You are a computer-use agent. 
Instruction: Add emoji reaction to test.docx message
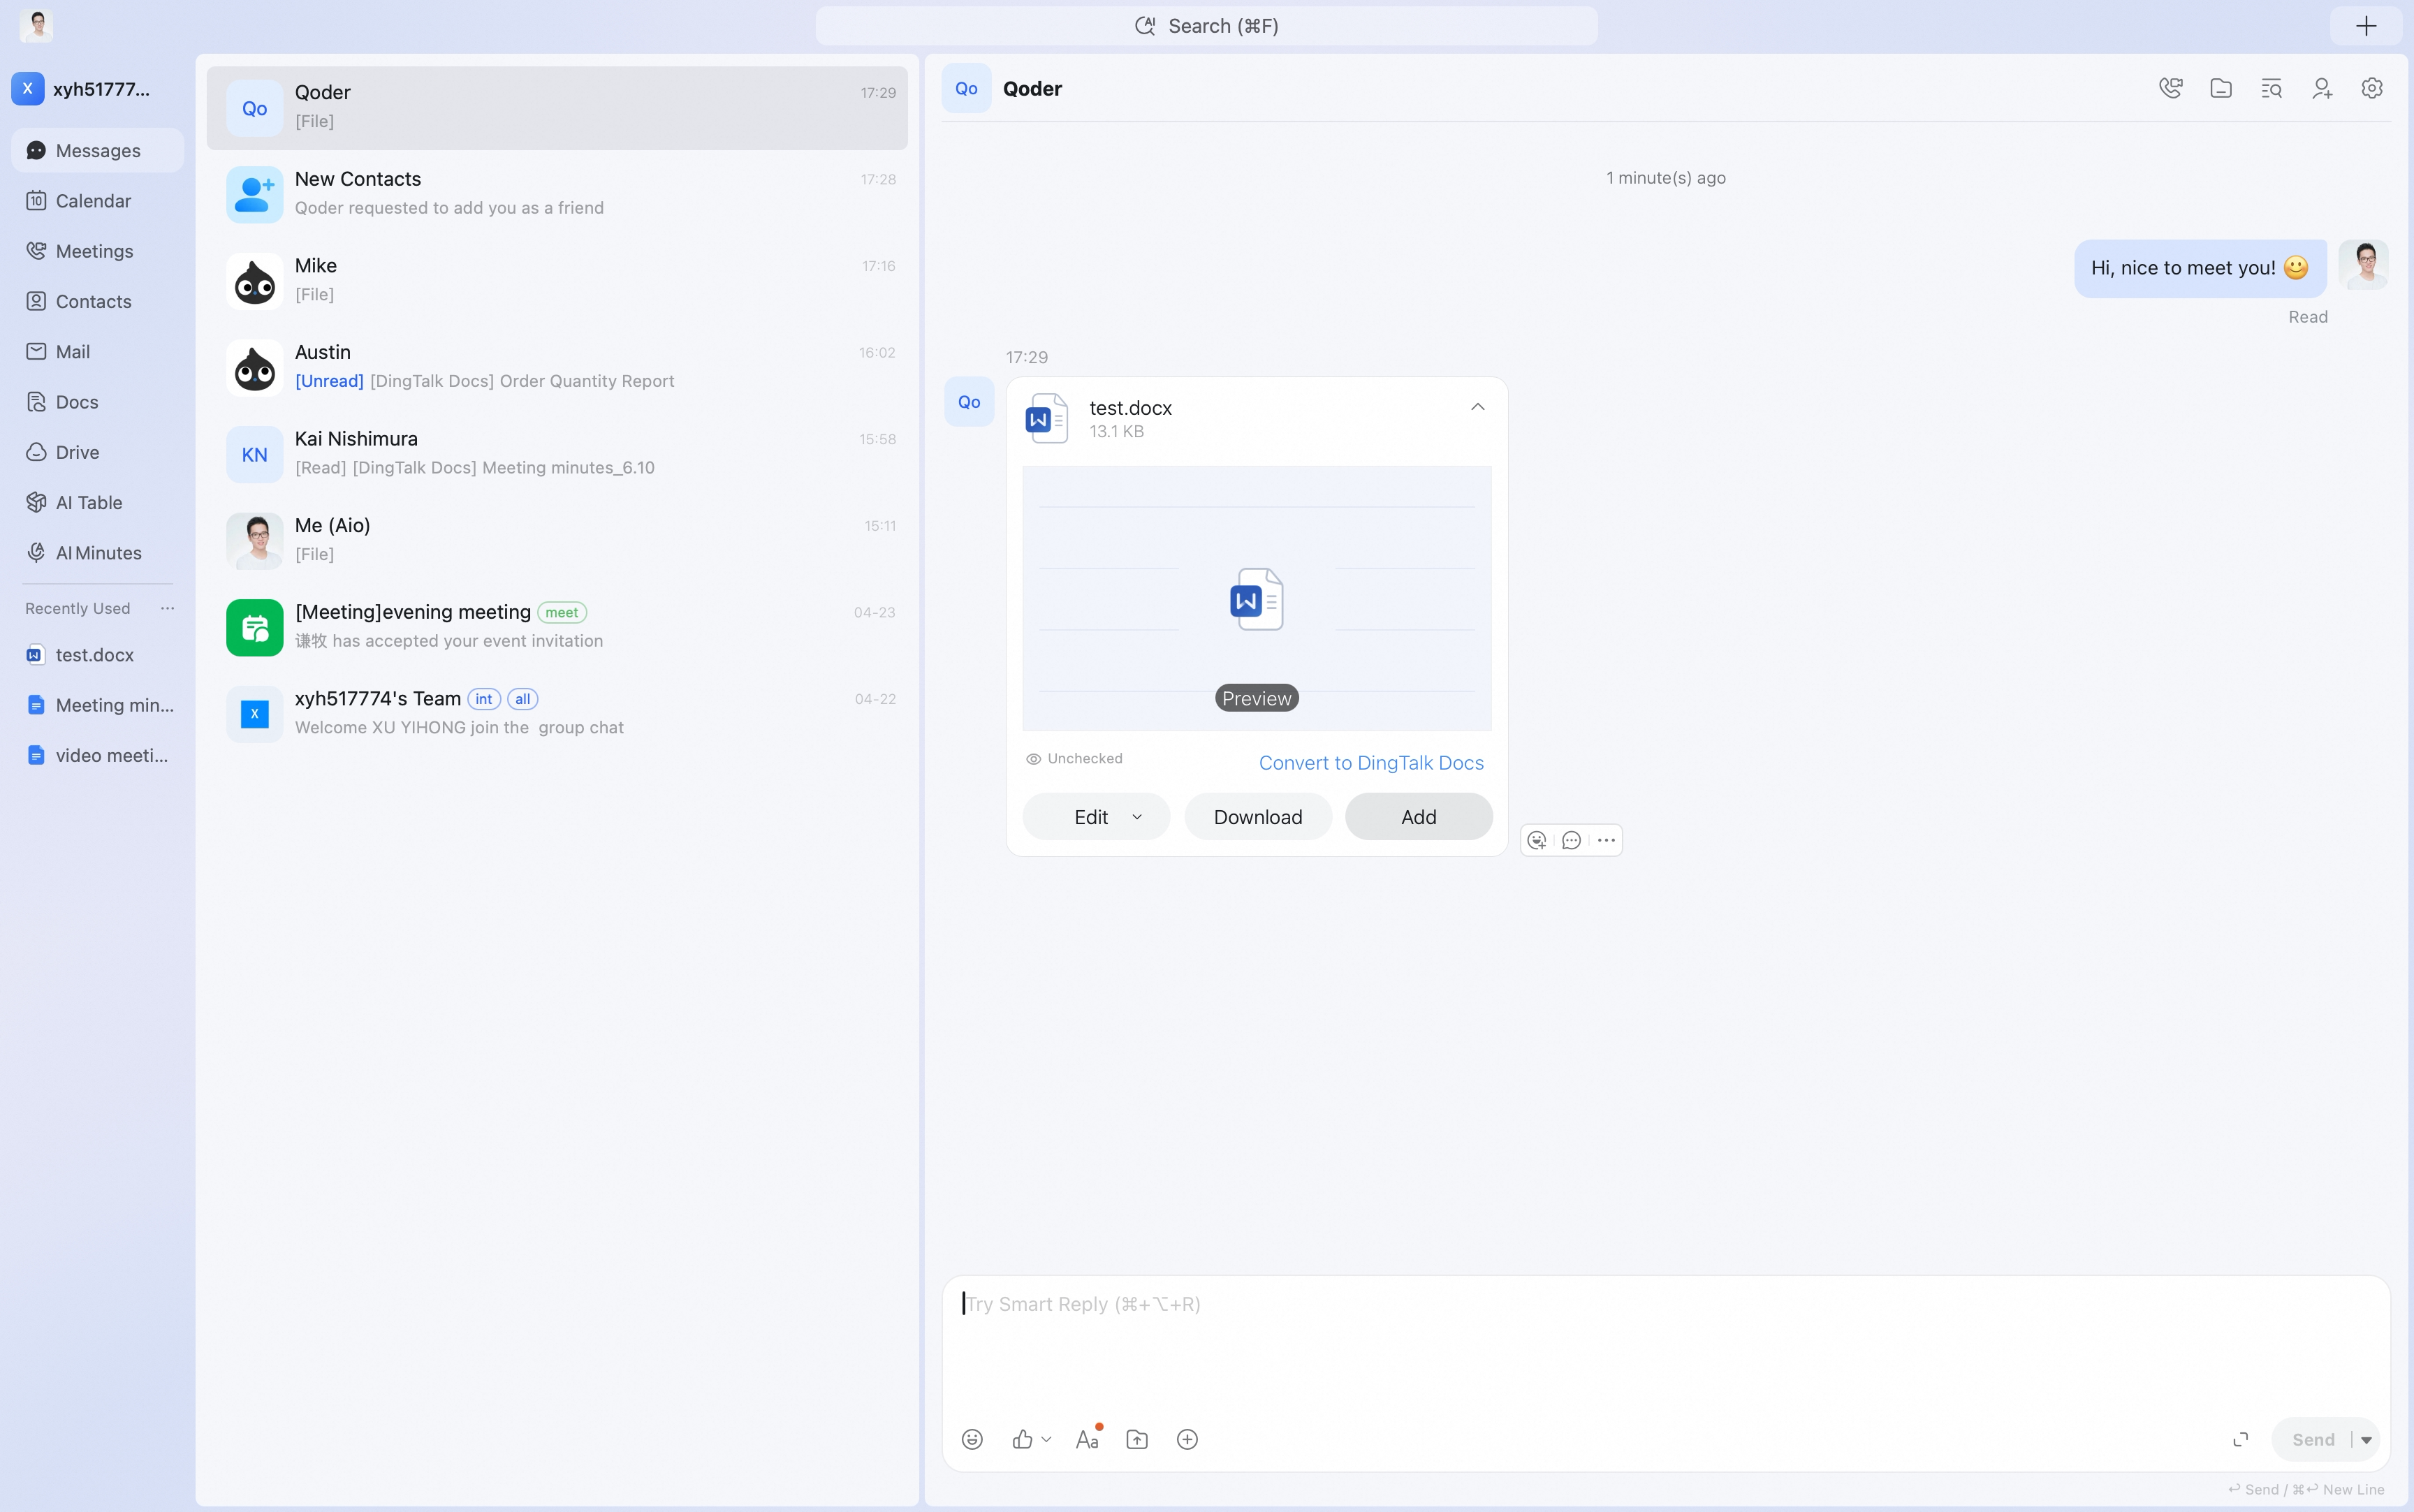[1537, 840]
